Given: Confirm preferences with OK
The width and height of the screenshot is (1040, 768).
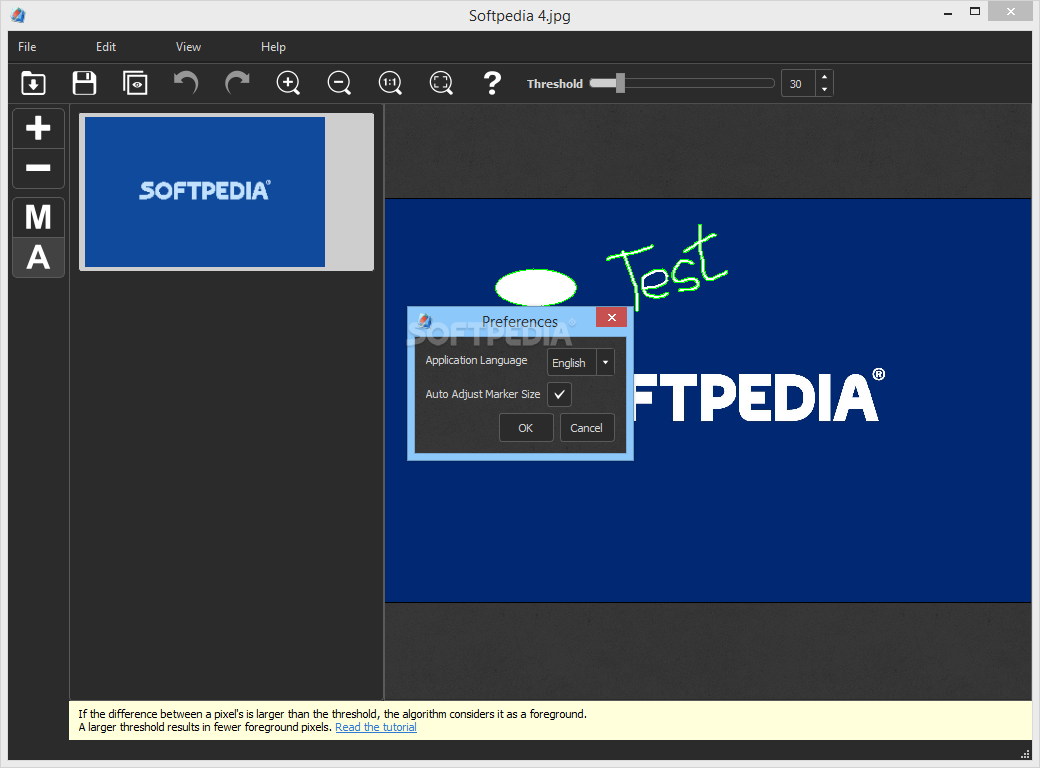Looking at the screenshot, I should pyautogui.click(x=526, y=428).
